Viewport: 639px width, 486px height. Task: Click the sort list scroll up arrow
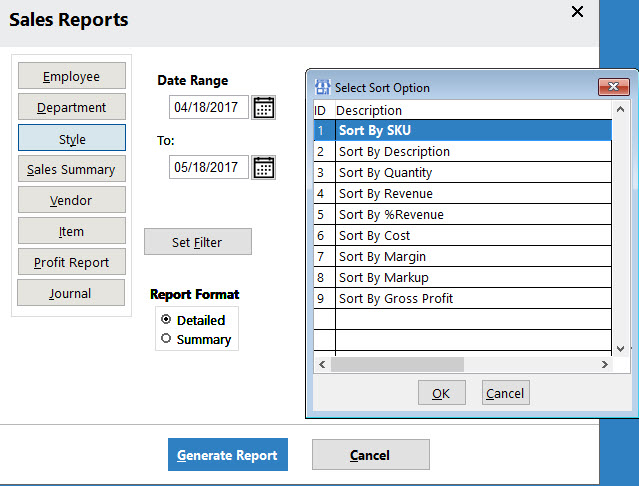[620, 109]
